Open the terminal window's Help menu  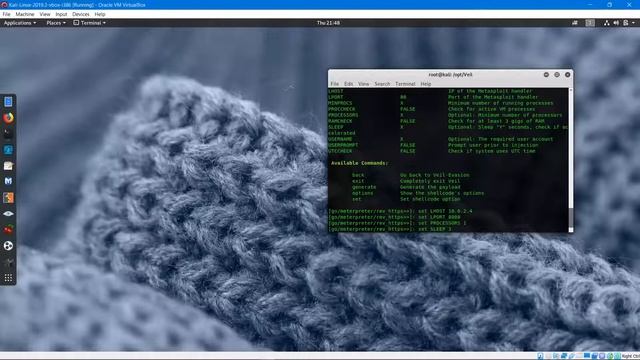(426, 84)
